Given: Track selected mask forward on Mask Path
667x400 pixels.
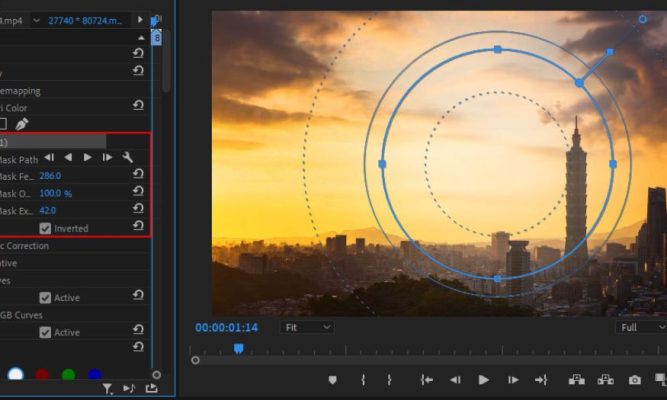Looking at the screenshot, I should click(x=87, y=157).
